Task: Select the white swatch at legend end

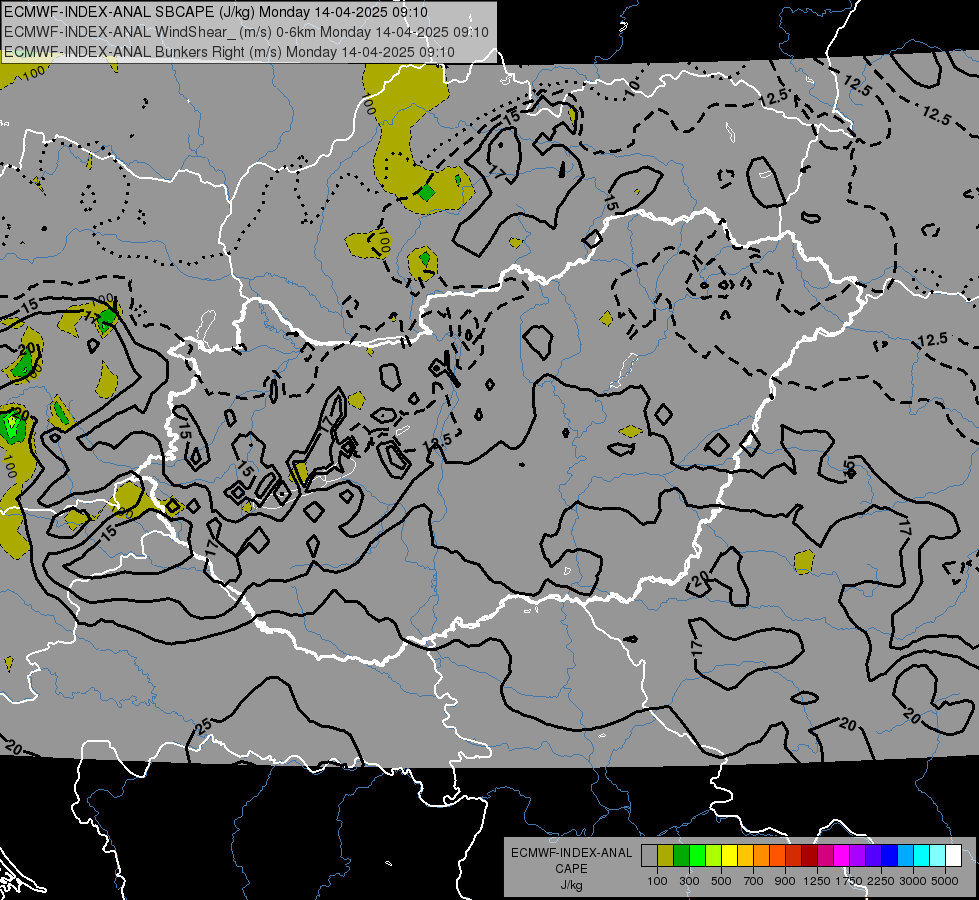Action: (x=954, y=856)
